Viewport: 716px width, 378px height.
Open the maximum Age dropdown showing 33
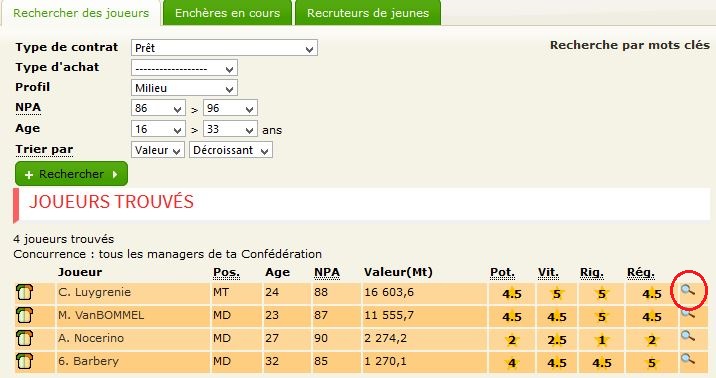230,129
